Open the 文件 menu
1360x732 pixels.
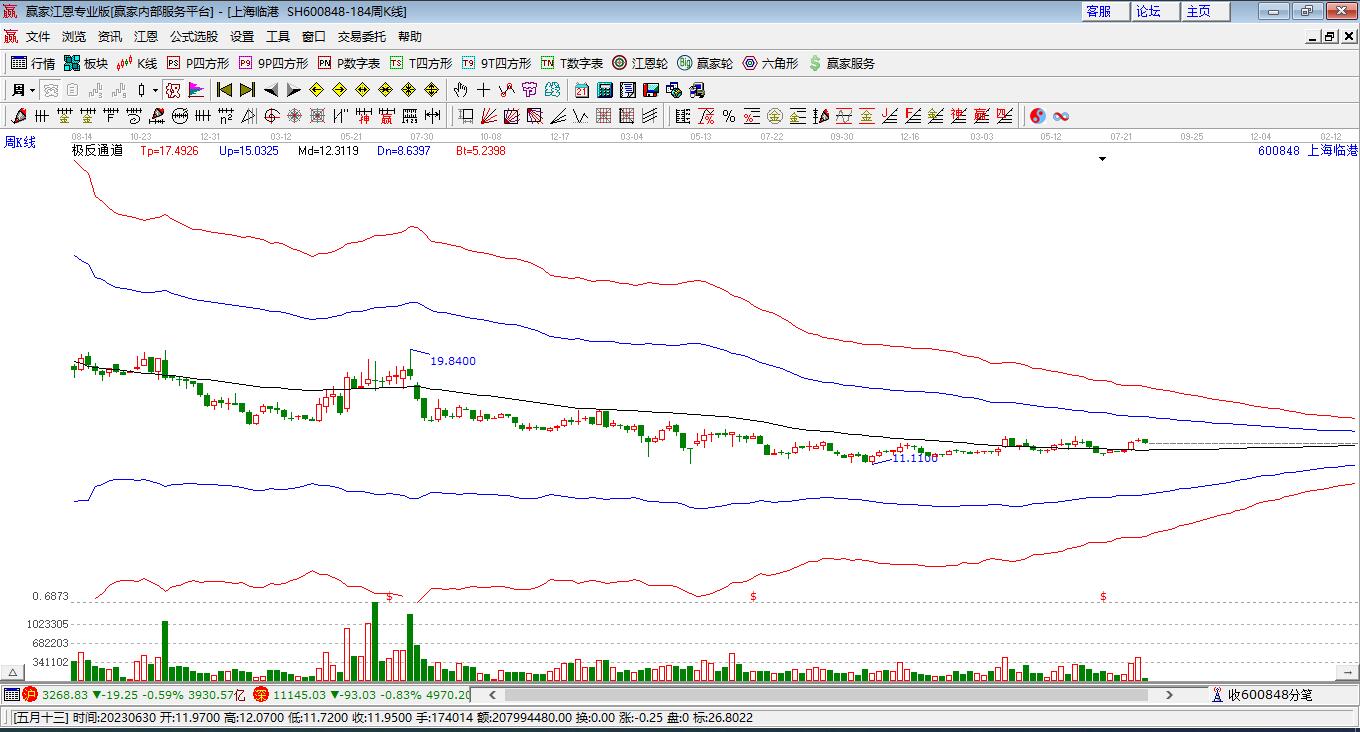click(x=38, y=36)
